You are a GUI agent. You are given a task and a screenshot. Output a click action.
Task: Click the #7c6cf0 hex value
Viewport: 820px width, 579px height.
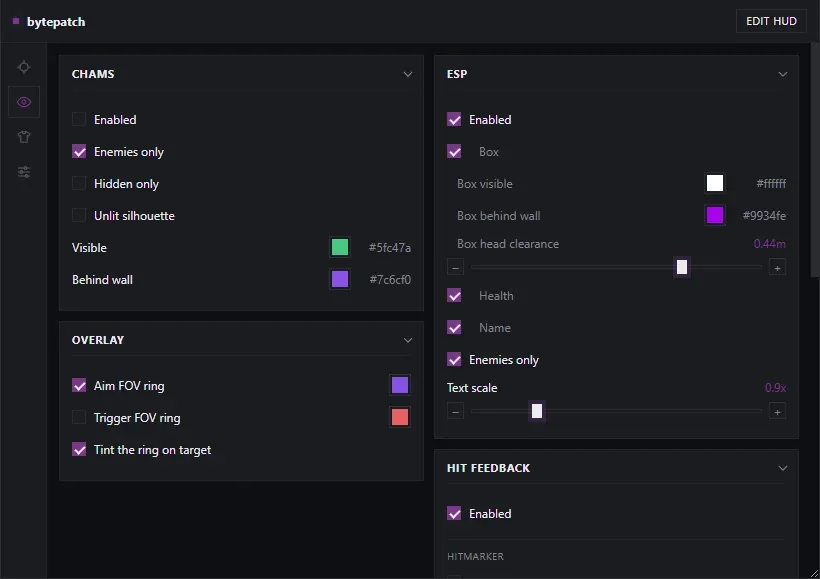[x=390, y=280]
